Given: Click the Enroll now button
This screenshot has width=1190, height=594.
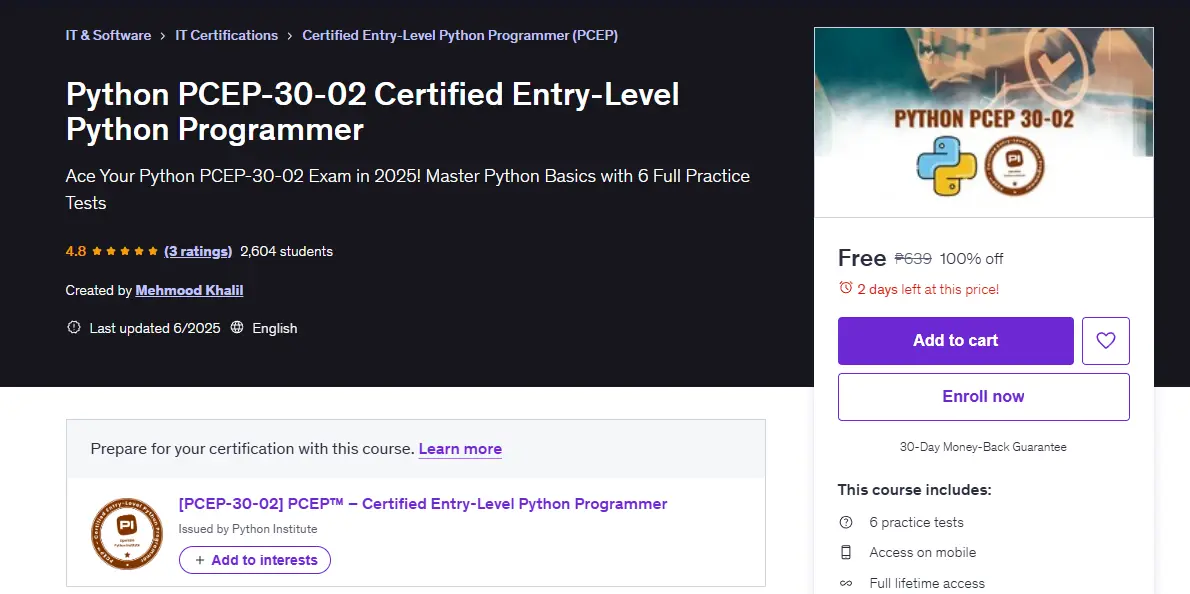Looking at the screenshot, I should click(984, 396).
